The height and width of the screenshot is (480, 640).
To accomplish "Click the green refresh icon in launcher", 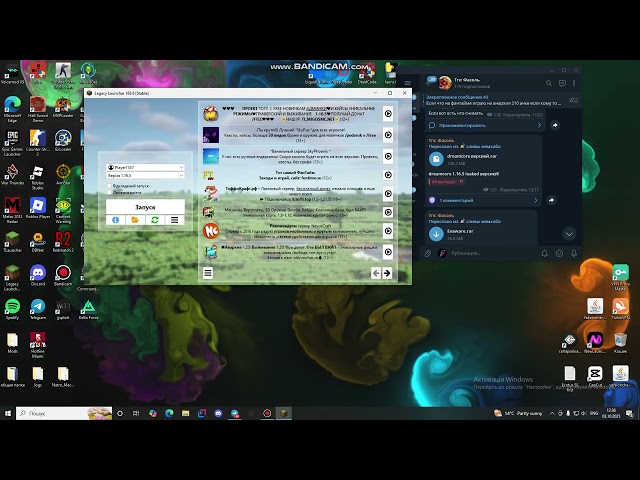I will click(155, 220).
